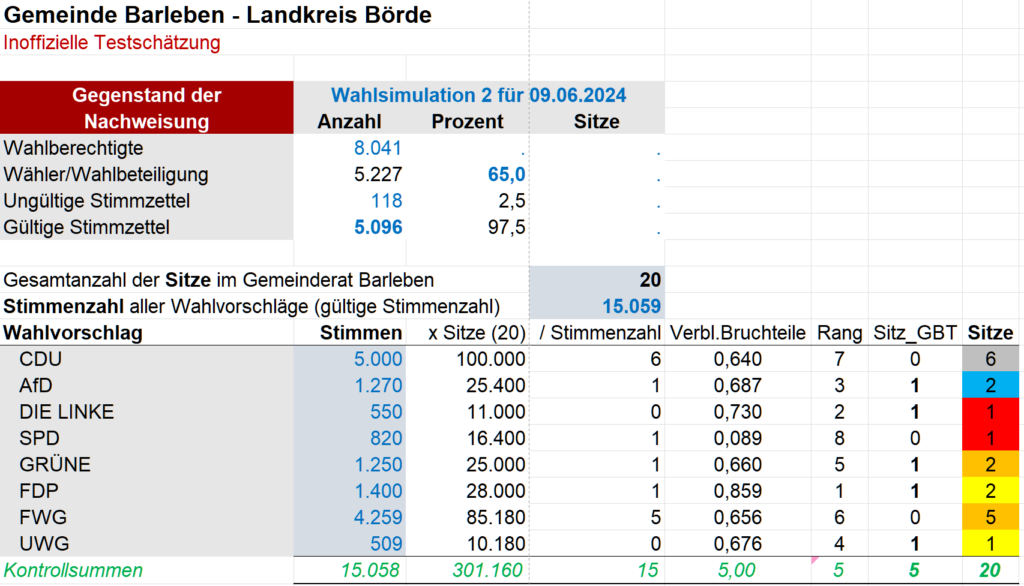
Task: Select the SPD fraction 0,089
Action: point(738,438)
